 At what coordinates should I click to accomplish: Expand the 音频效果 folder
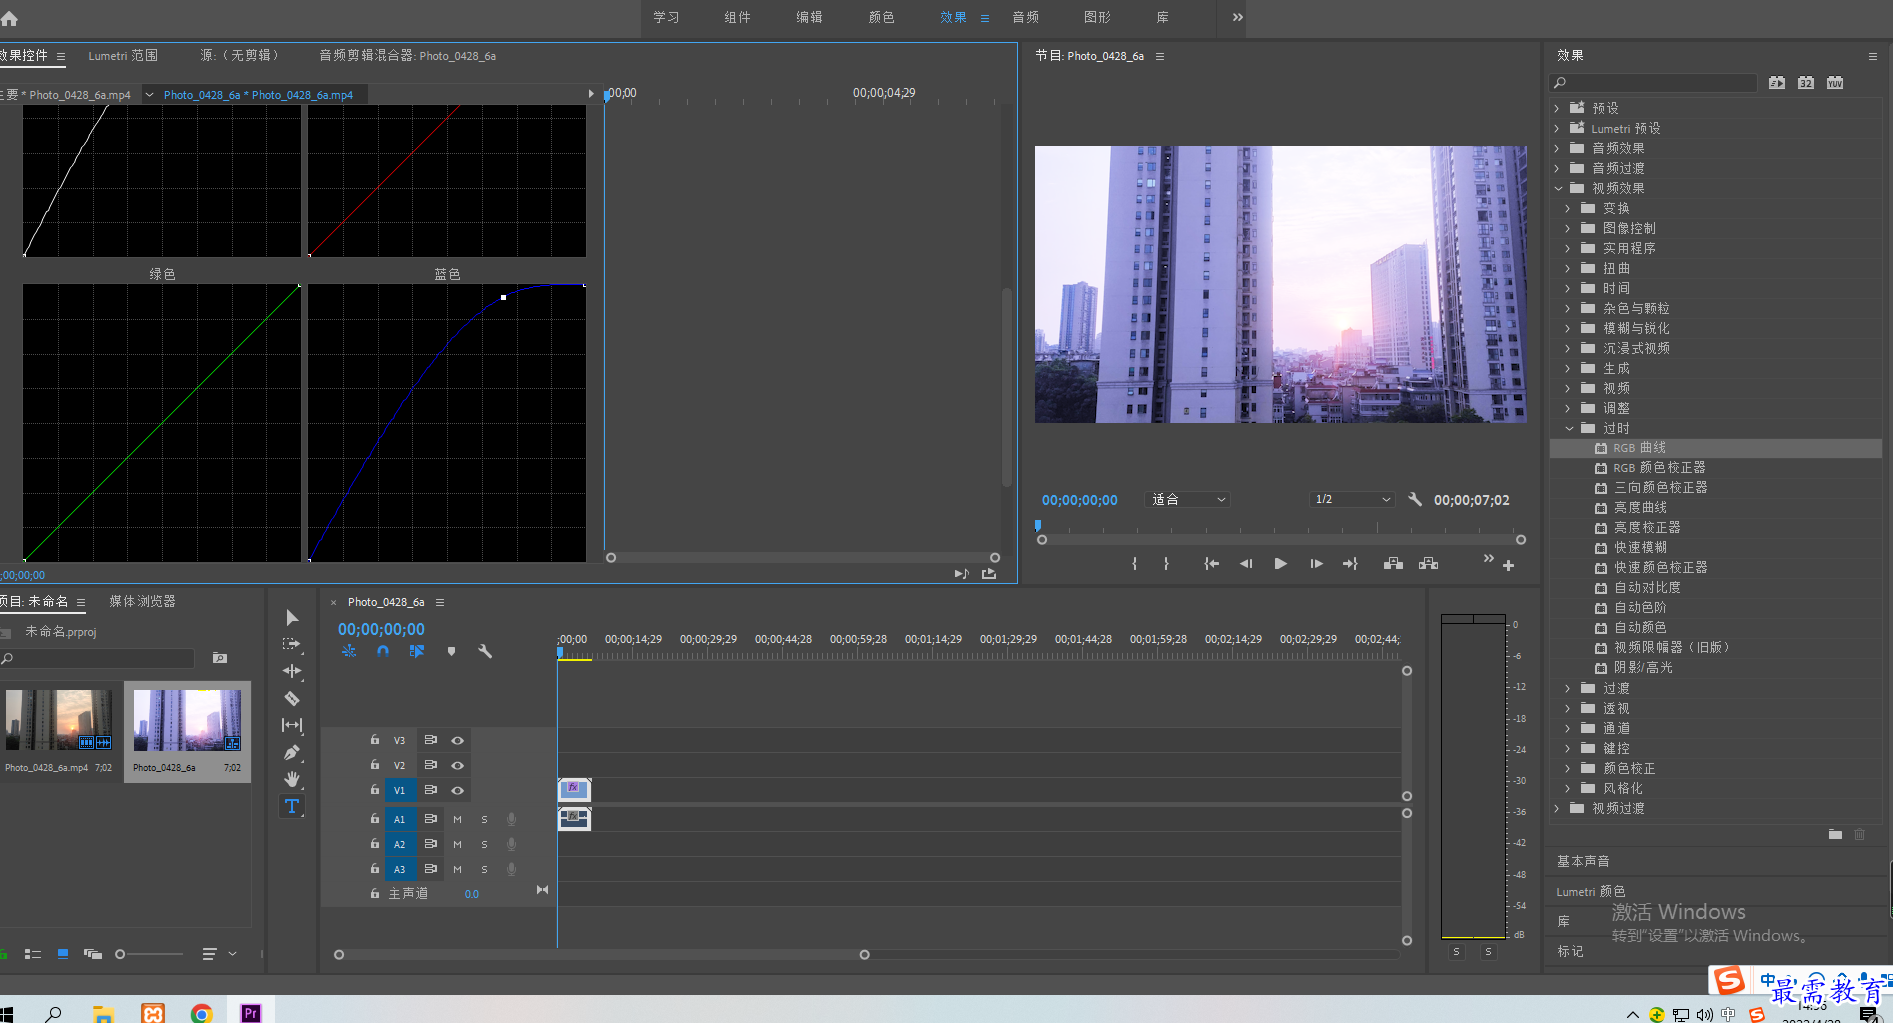click(x=1557, y=148)
